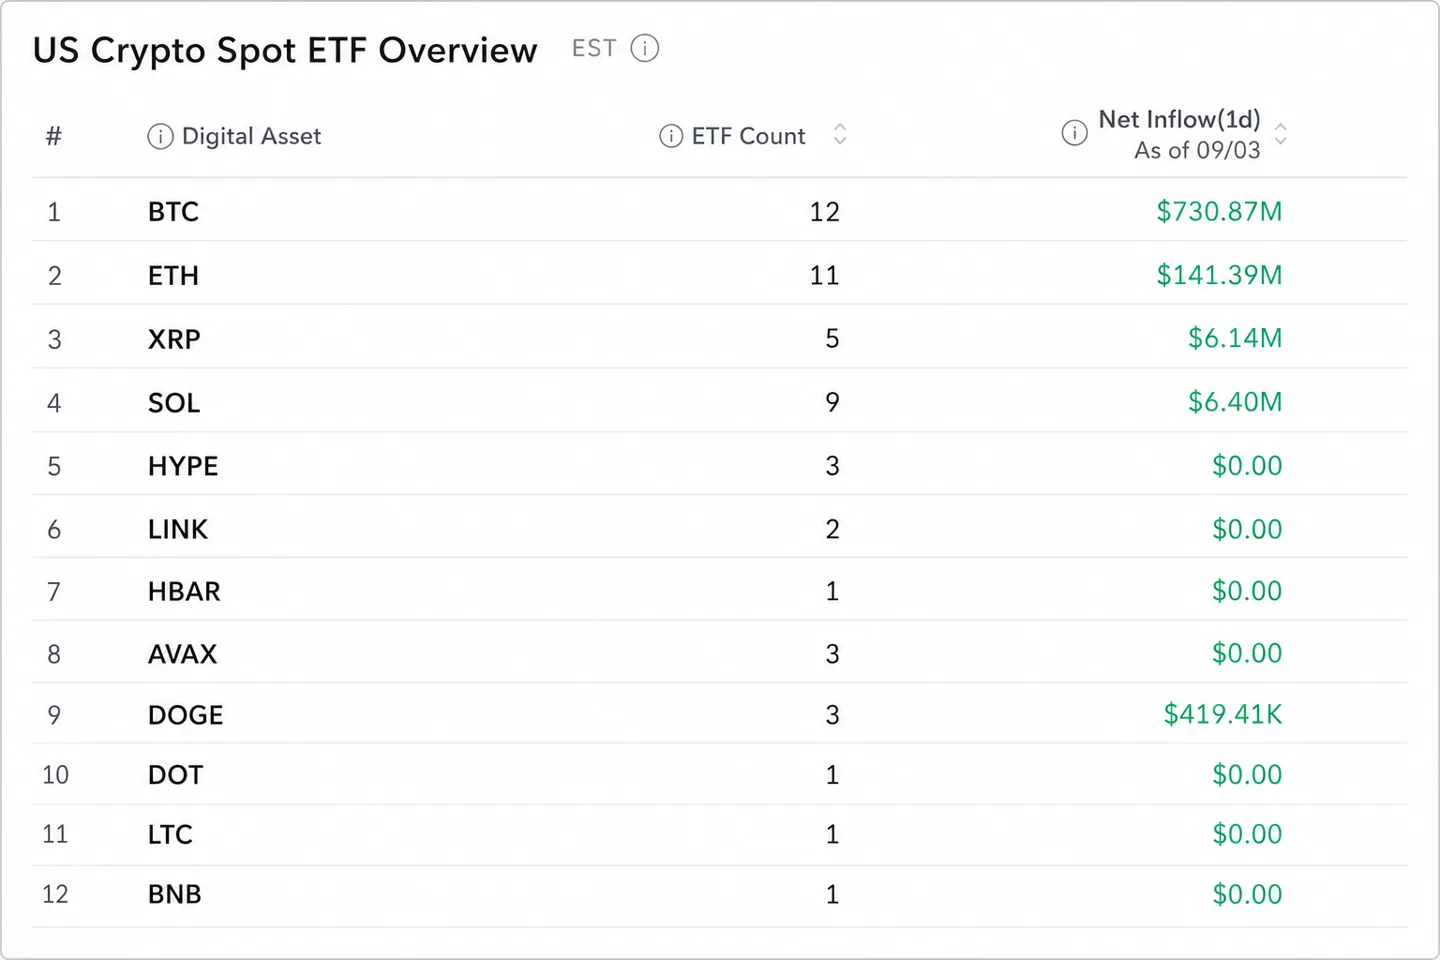Select the XRP asset name
Image resolution: width=1440 pixels, height=960 pixels.
[x=174, y=339]
